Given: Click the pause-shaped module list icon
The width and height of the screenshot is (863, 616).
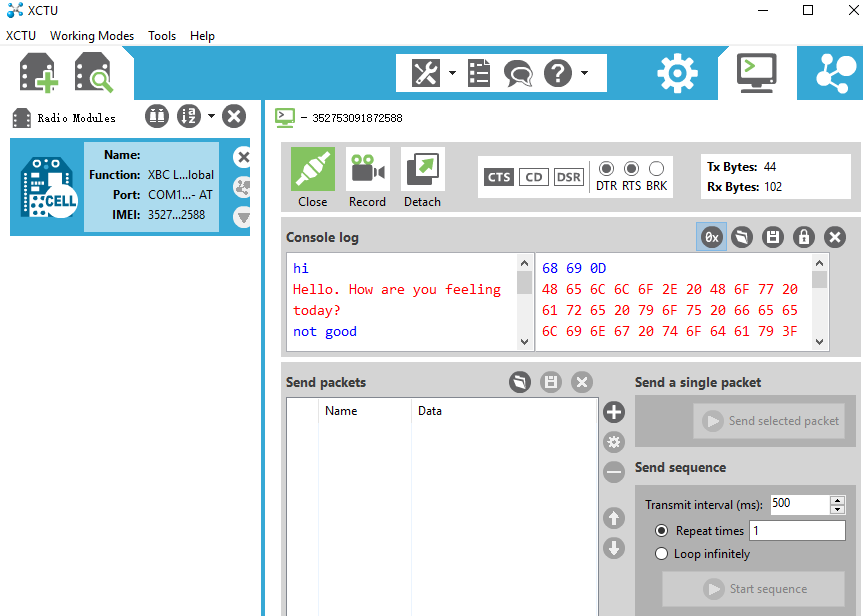Looking at the screenshot, I should click(x=157, y=116).
